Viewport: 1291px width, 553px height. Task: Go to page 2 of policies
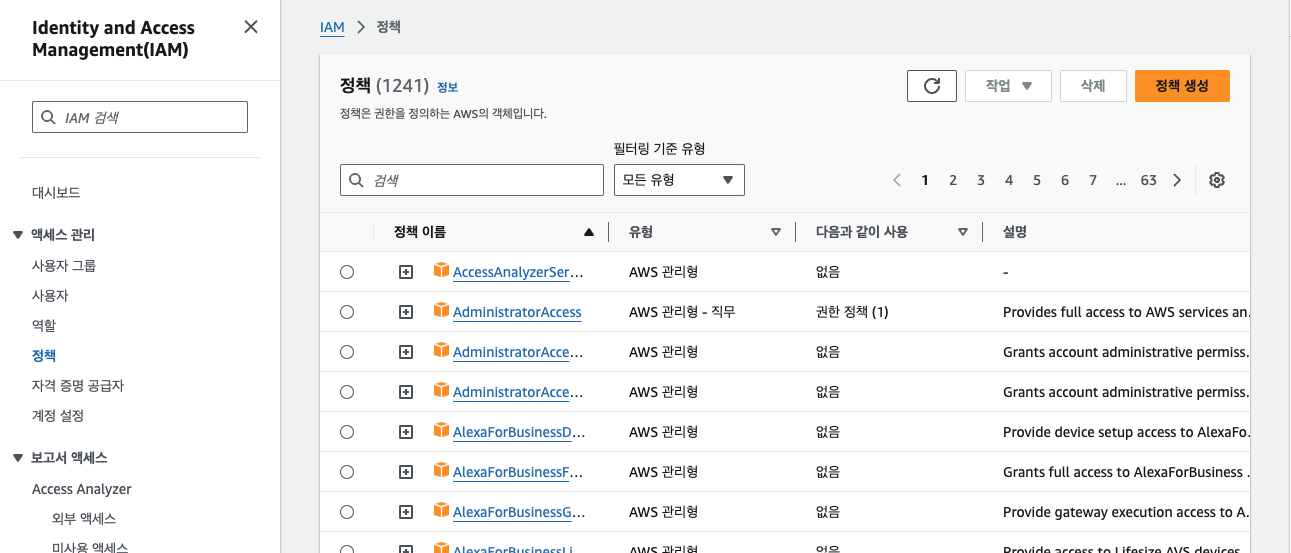[953, 180]
